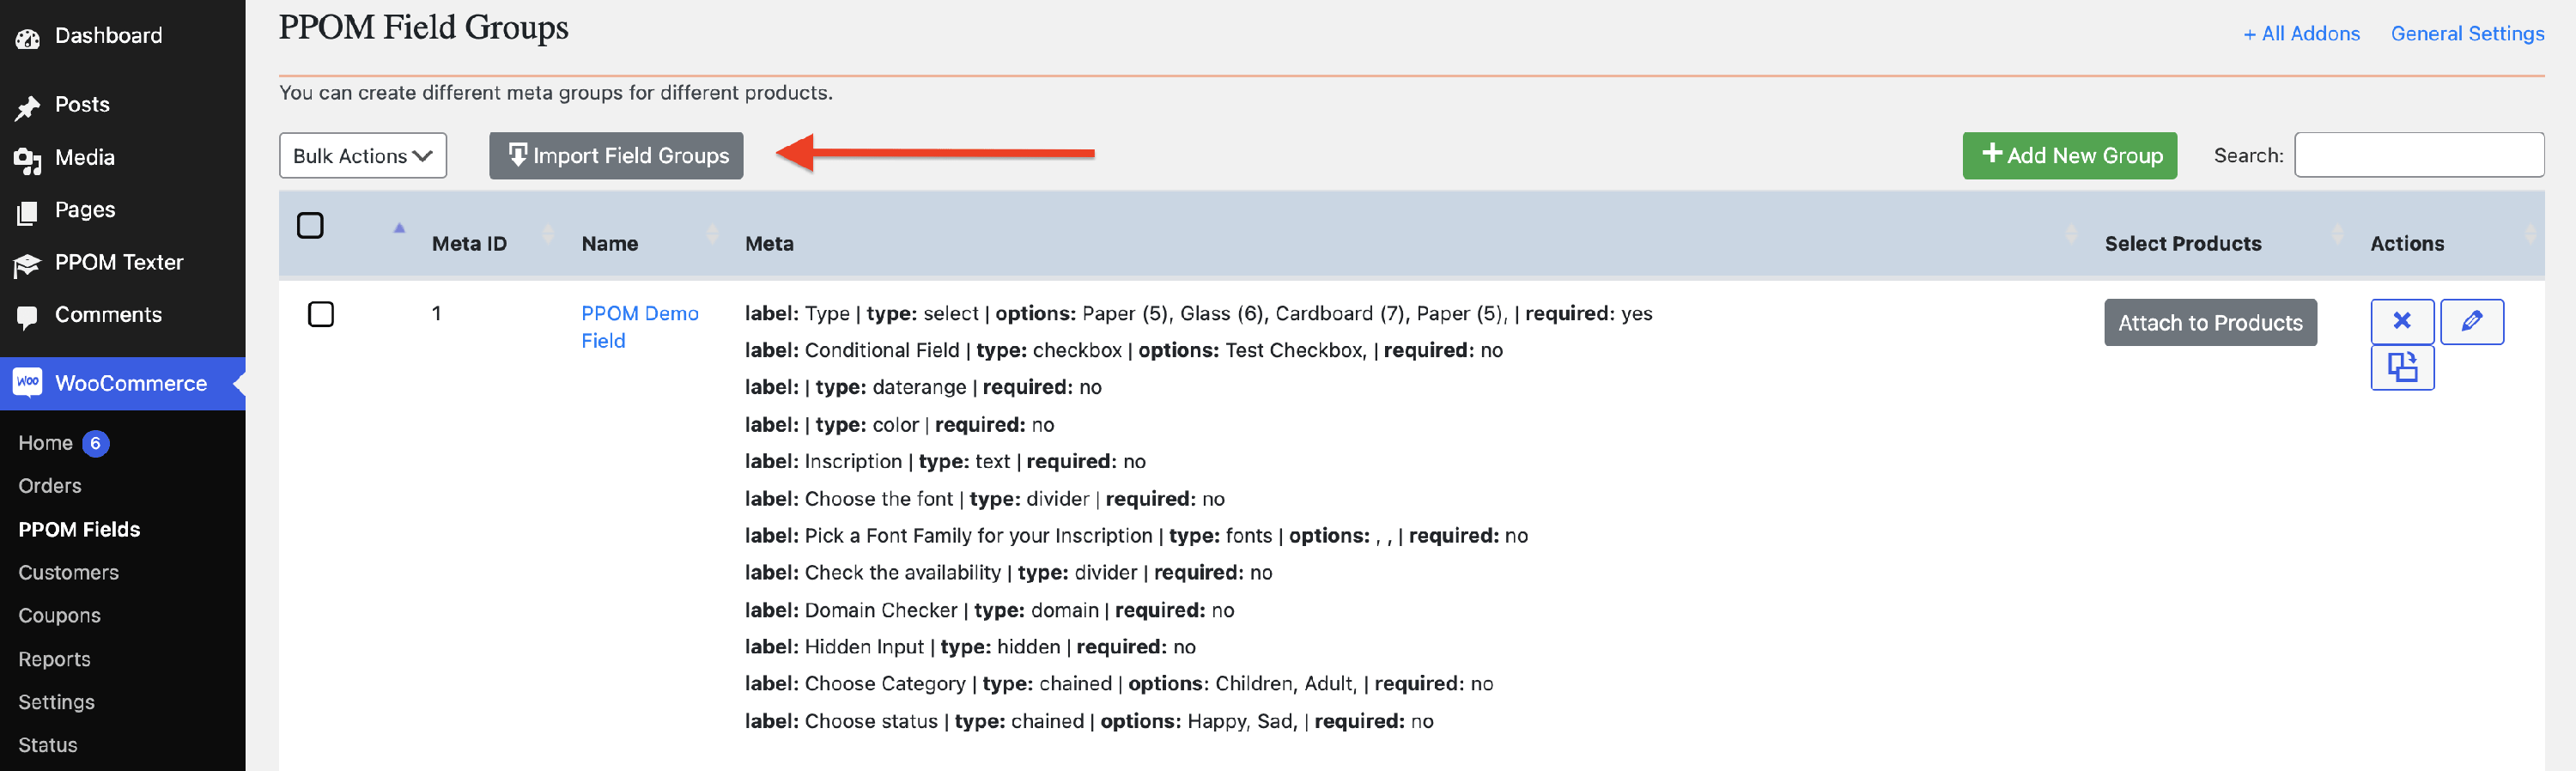
Task: Delete the PPOM Demo Field group
Action: (2401, 321)
